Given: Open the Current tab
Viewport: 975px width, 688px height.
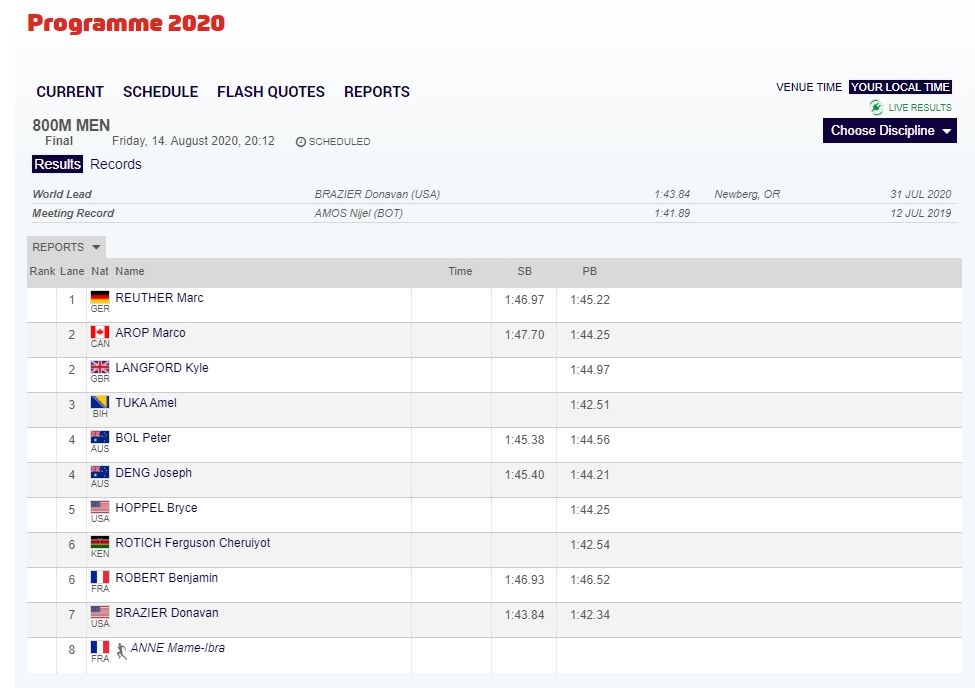Looking at the screenshot, I should (70, 92).
